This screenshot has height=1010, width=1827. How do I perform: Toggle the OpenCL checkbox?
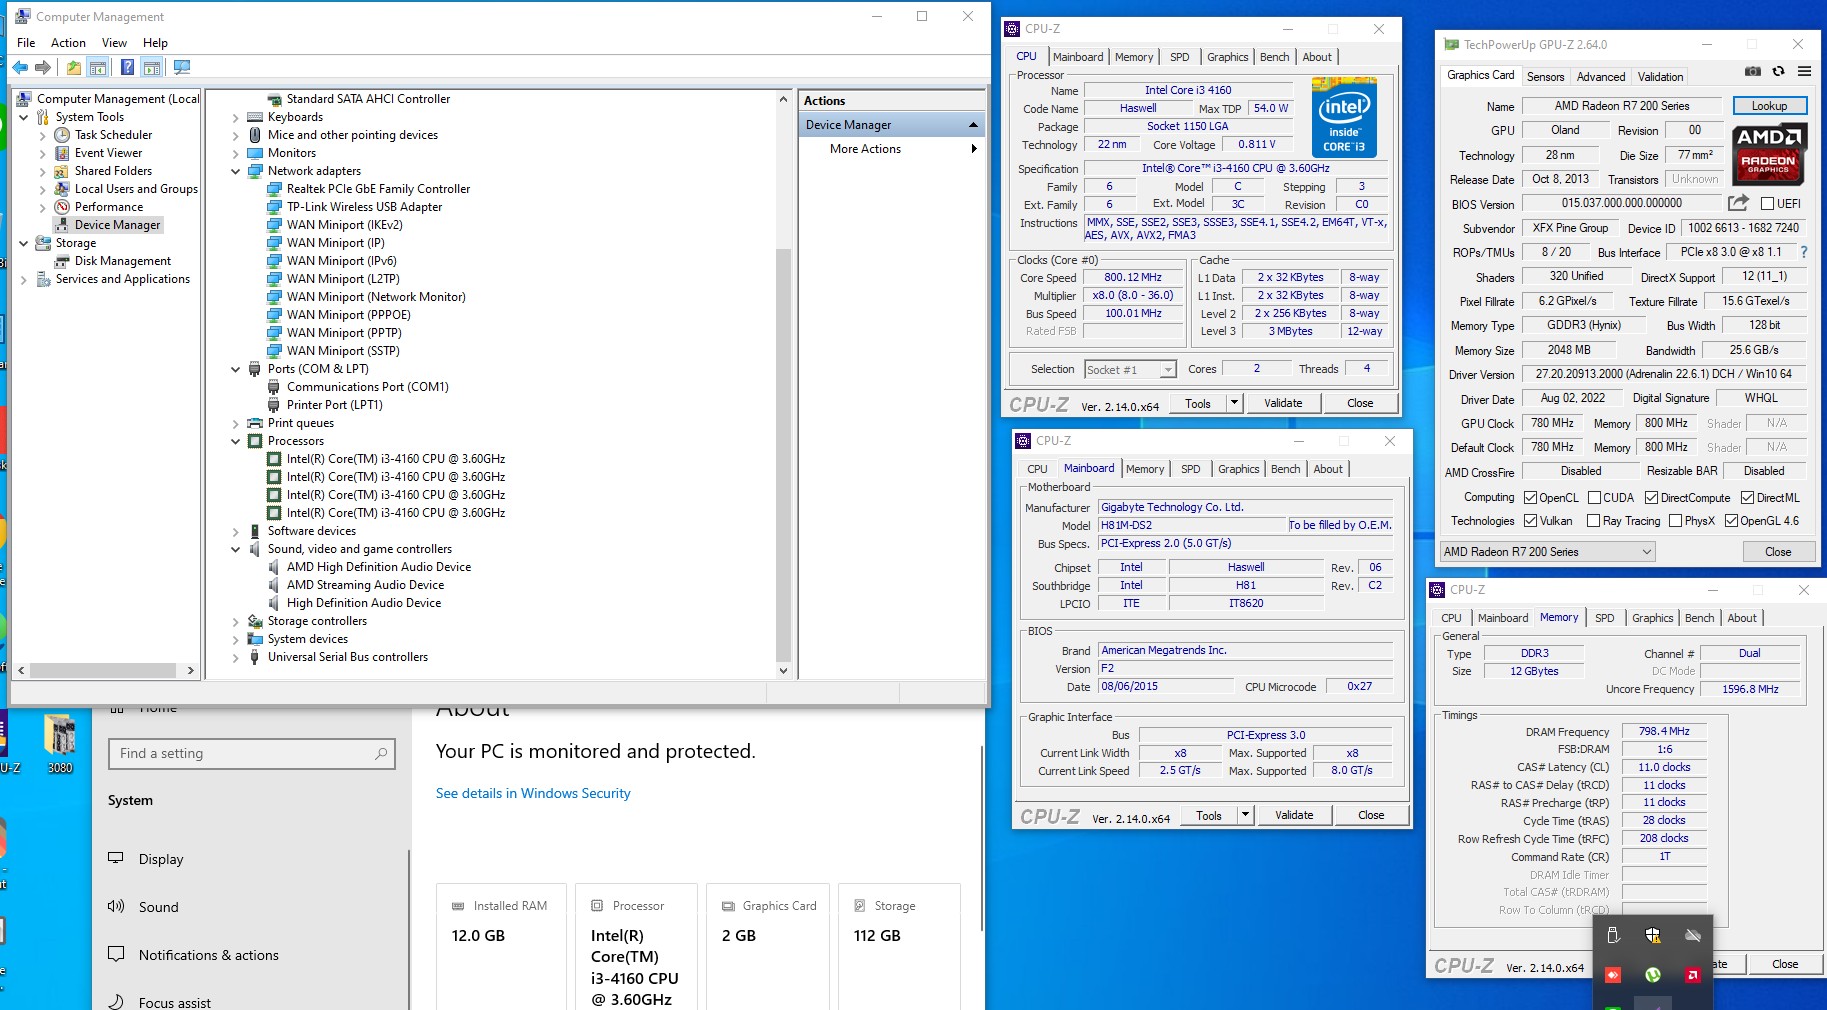pos(1530,498)
